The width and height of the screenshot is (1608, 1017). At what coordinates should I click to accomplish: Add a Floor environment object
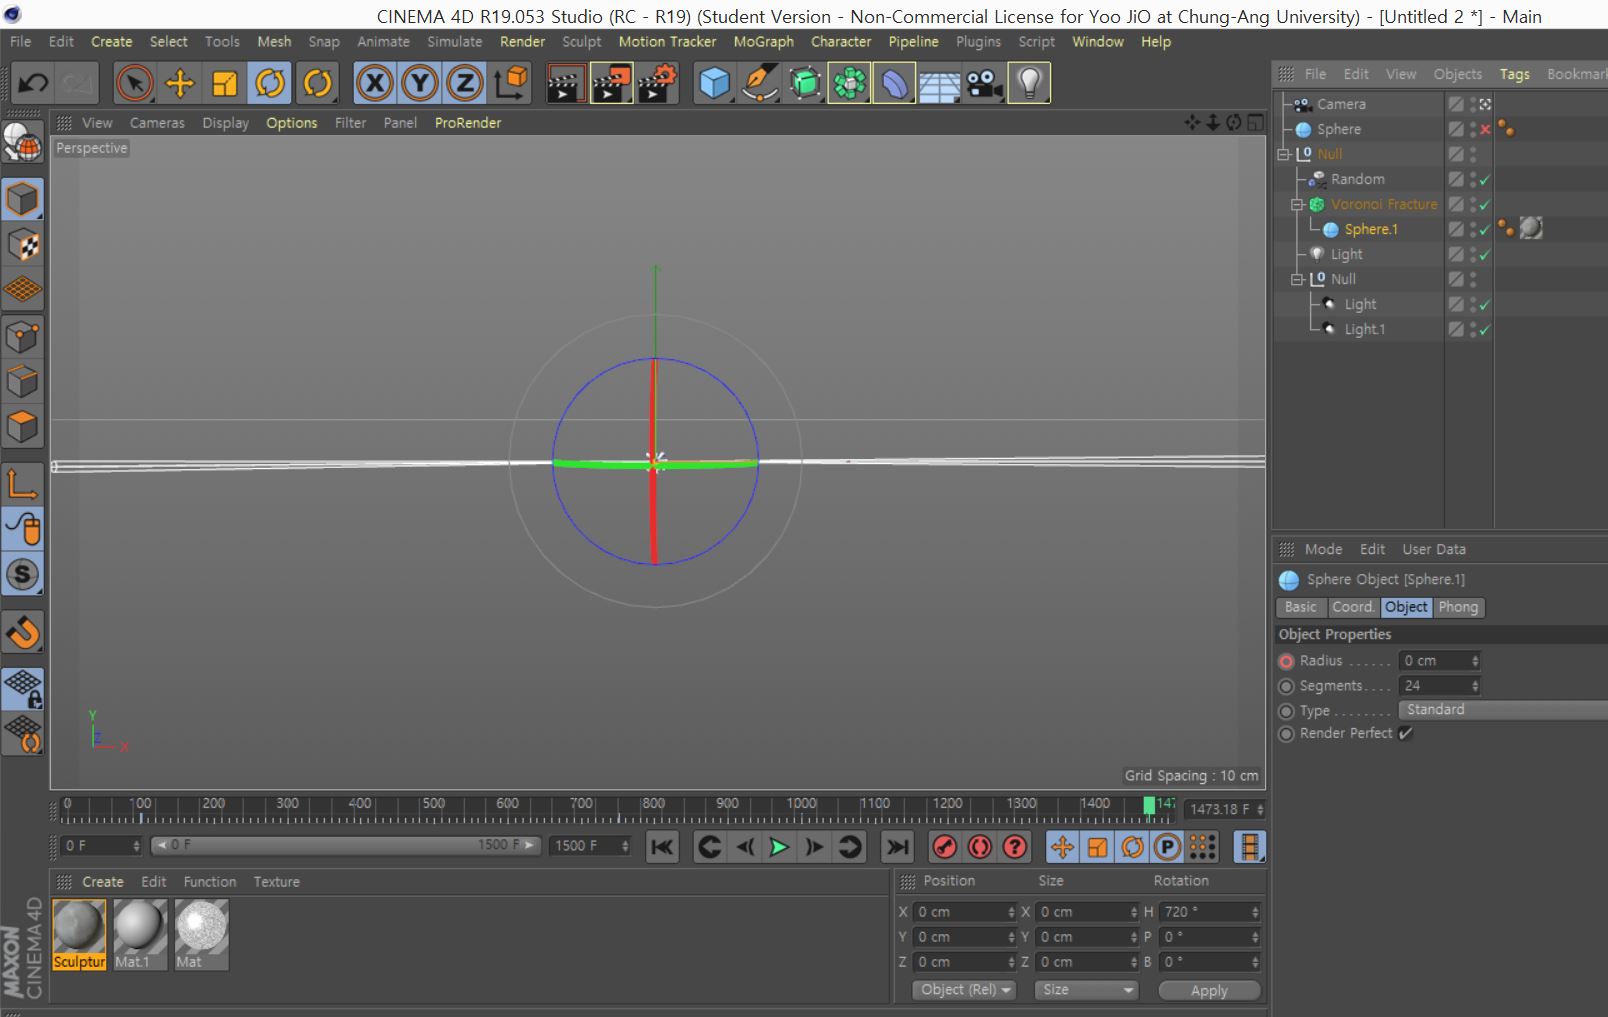[x=939, y=83]
